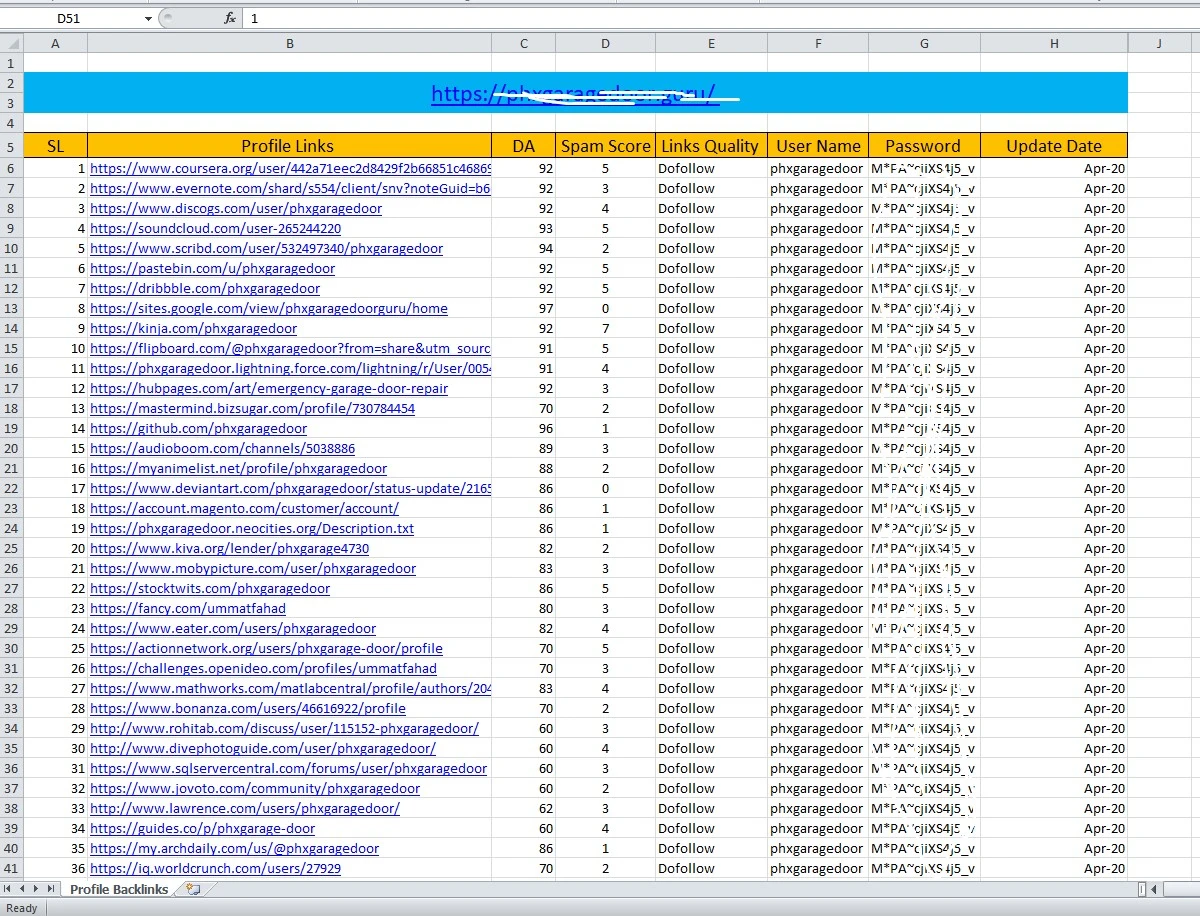
Task: Click the select all corner button
Action: pos(11,43)
